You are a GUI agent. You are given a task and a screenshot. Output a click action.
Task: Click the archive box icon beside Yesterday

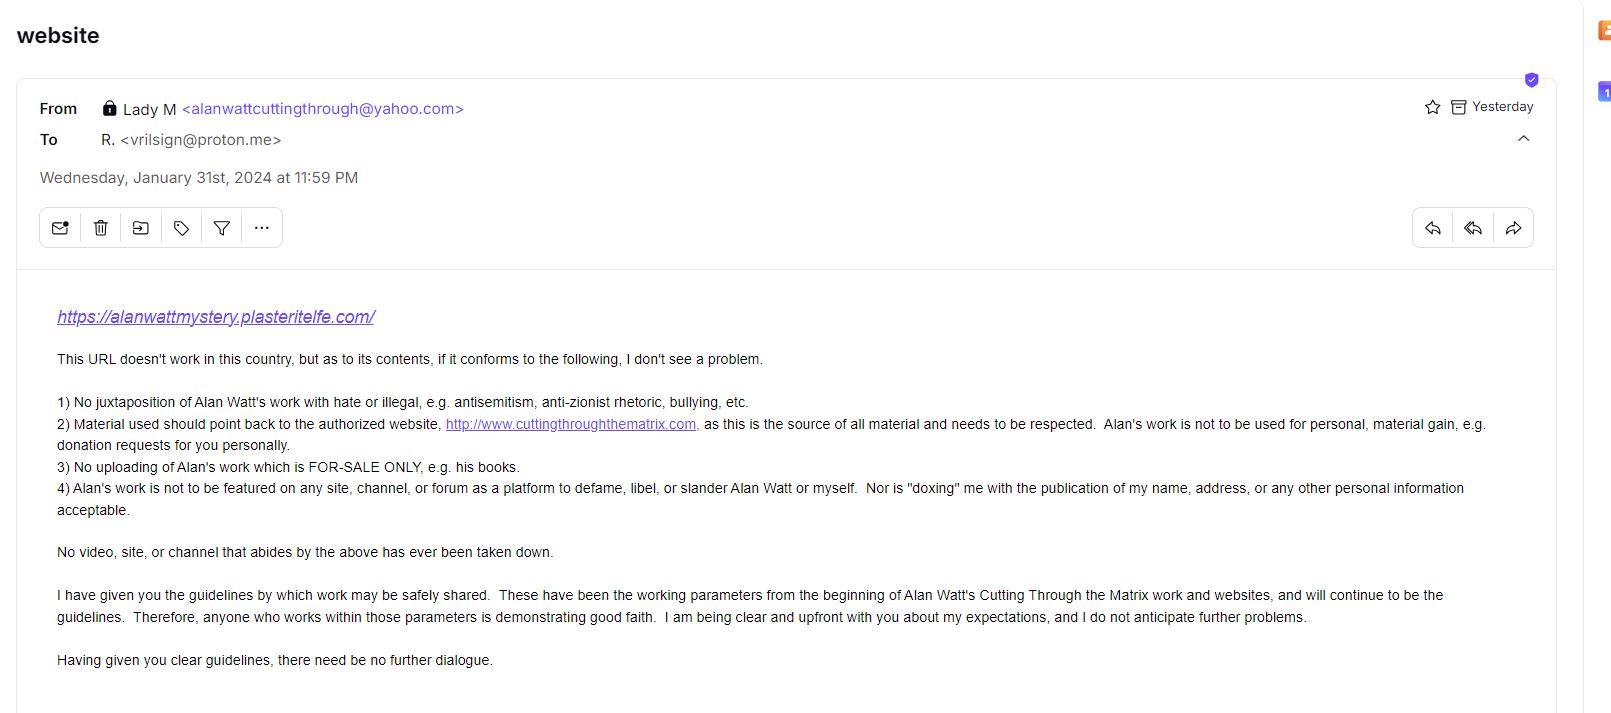(x=1458, y=107)
